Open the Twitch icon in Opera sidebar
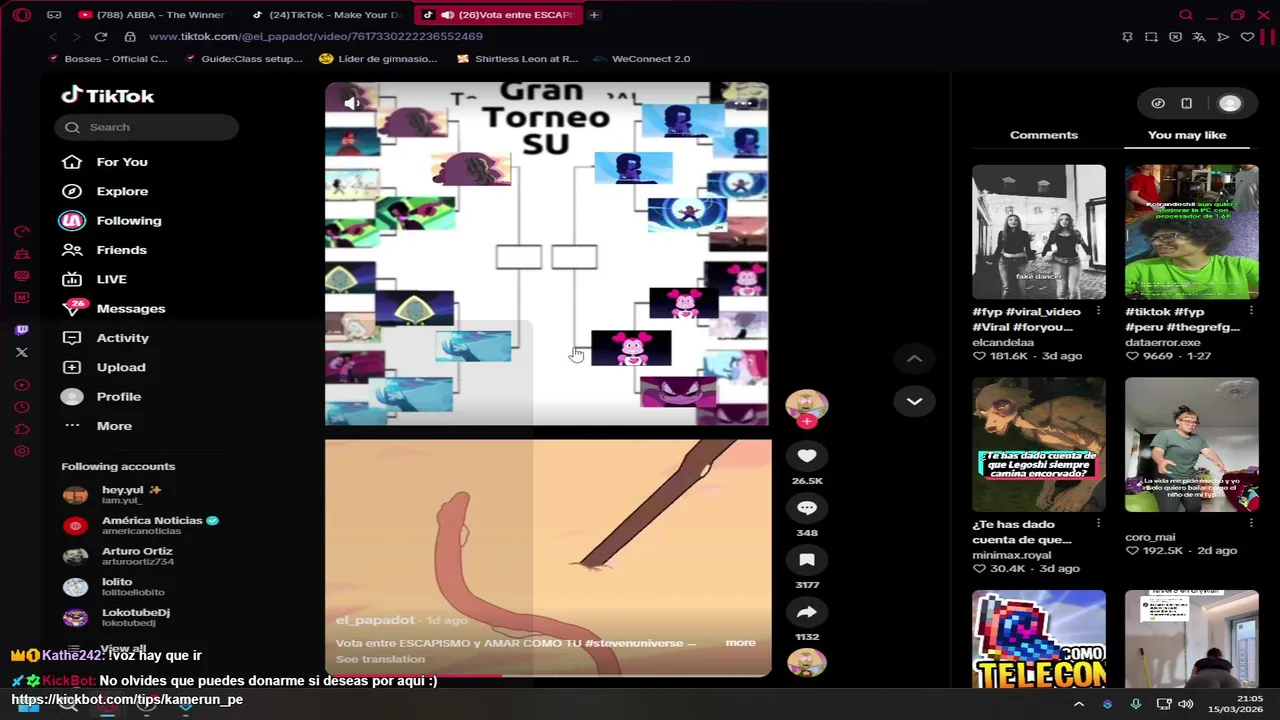This screenshot has width=1280, height=720. tap(22, 330)
